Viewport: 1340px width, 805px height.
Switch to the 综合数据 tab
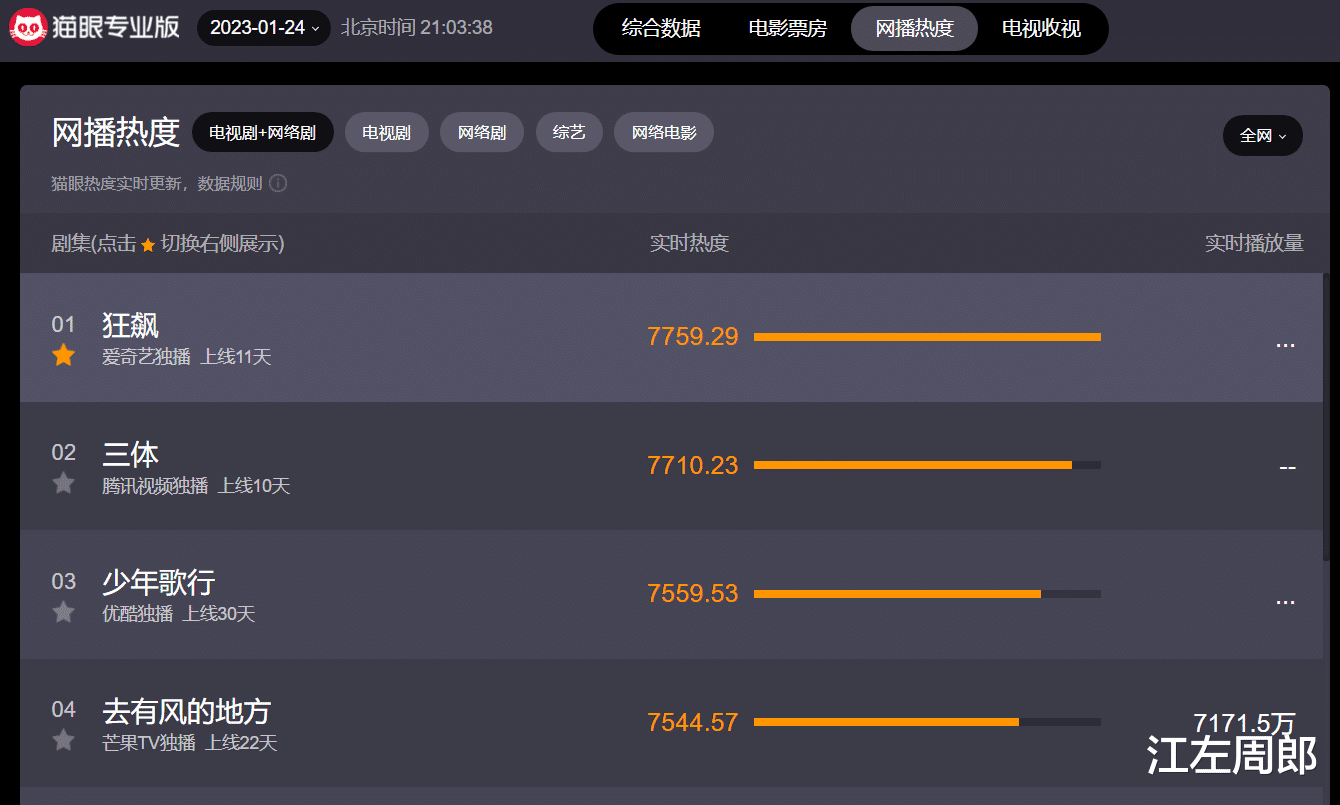click(661, 28)
